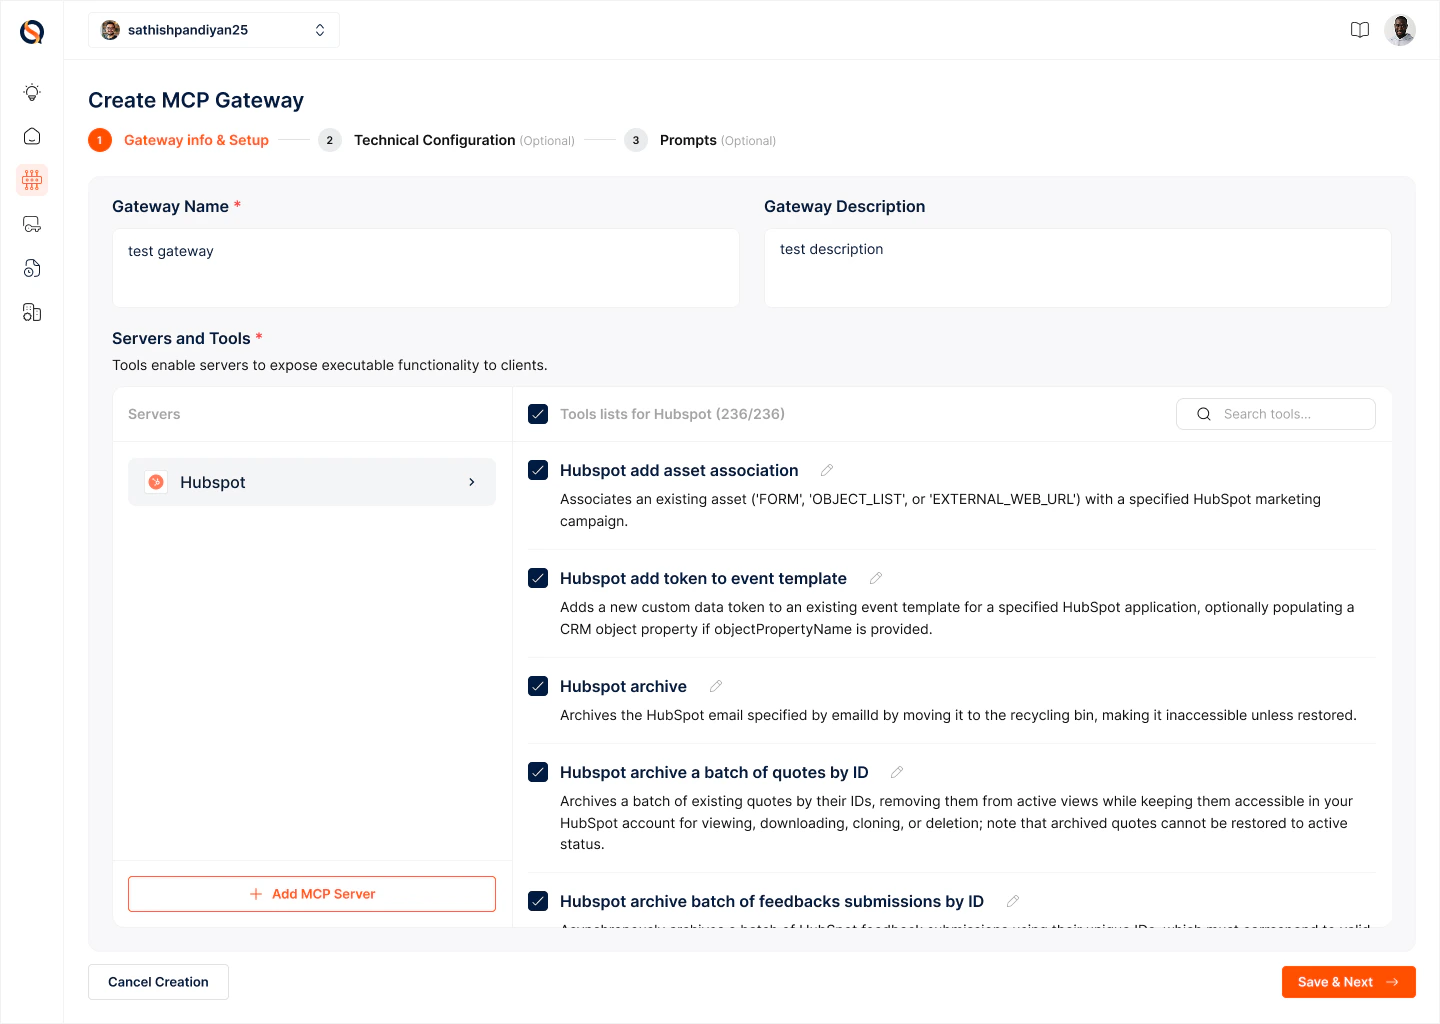
Task: Click the Add MCP Server button
Action: pos(311,893)
